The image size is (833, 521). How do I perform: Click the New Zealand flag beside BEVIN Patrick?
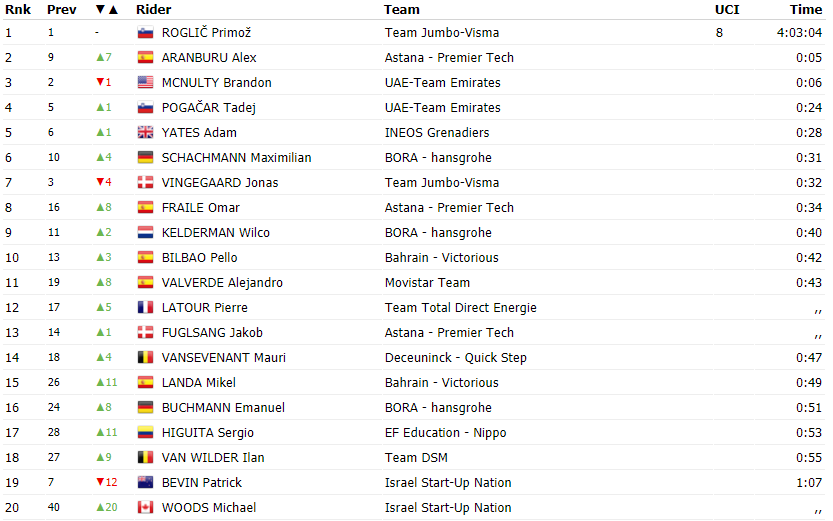145,482
